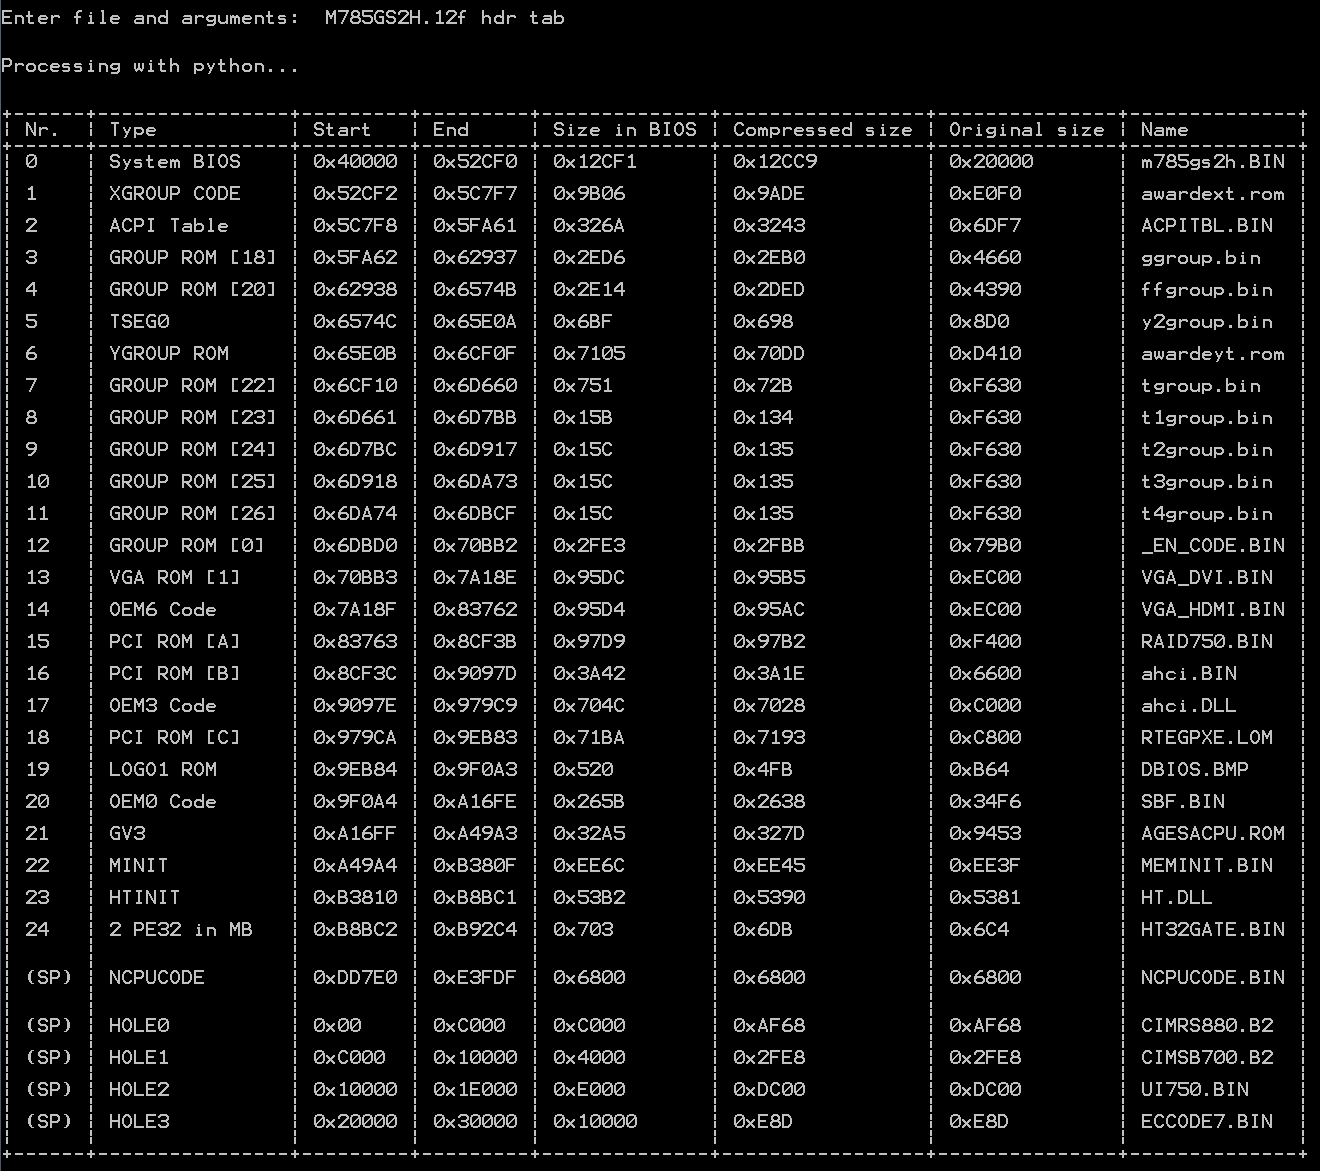Select the name ECCODE7.BIN
Screen dimensions: 1320x1171
coord(1206,1121)
